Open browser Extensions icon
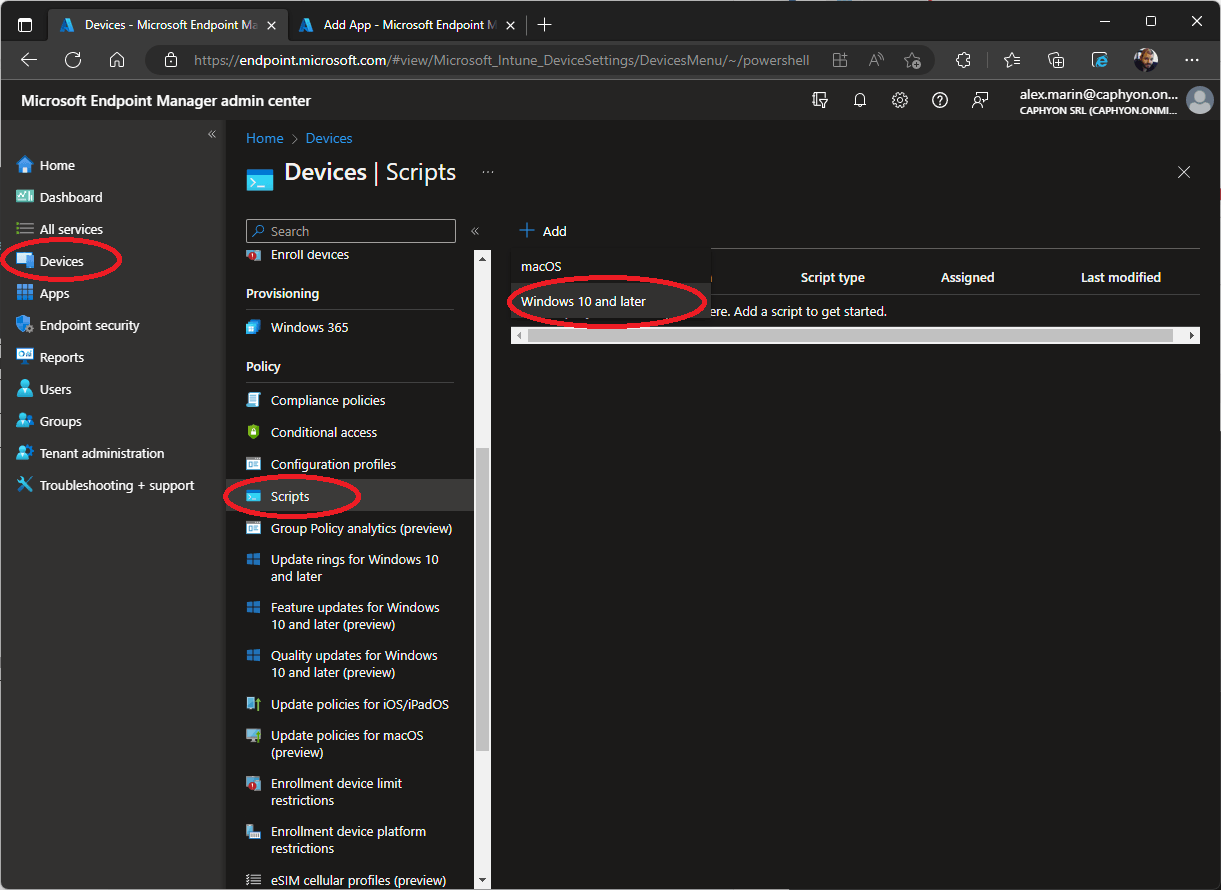The height and width of the screenshot is (890, 1221). click(x=963, y=60)
